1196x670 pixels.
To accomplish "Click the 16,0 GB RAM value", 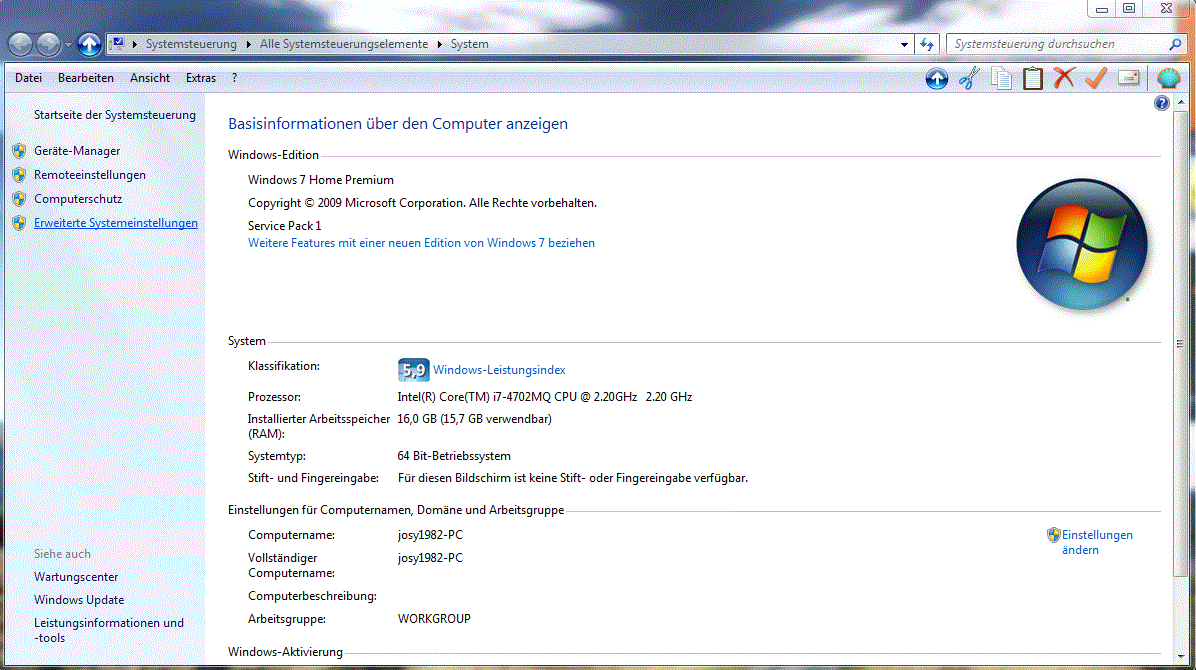I will 474,419.
